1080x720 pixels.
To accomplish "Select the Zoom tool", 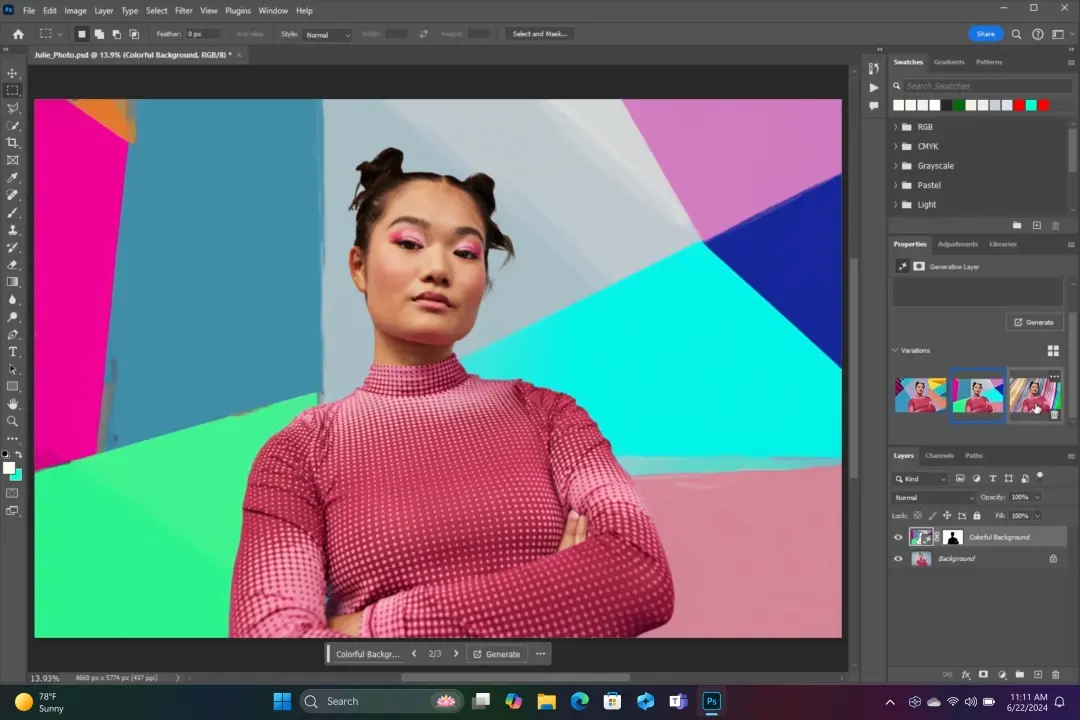I will click(13, 421).
